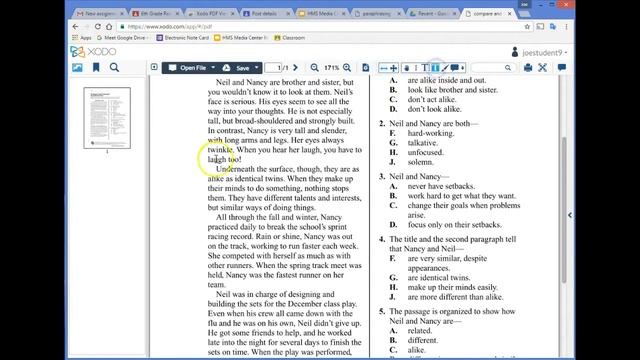Open the bookmarks panel icon
The width and height of the screenshot is (640, 360).
point(96,67)
